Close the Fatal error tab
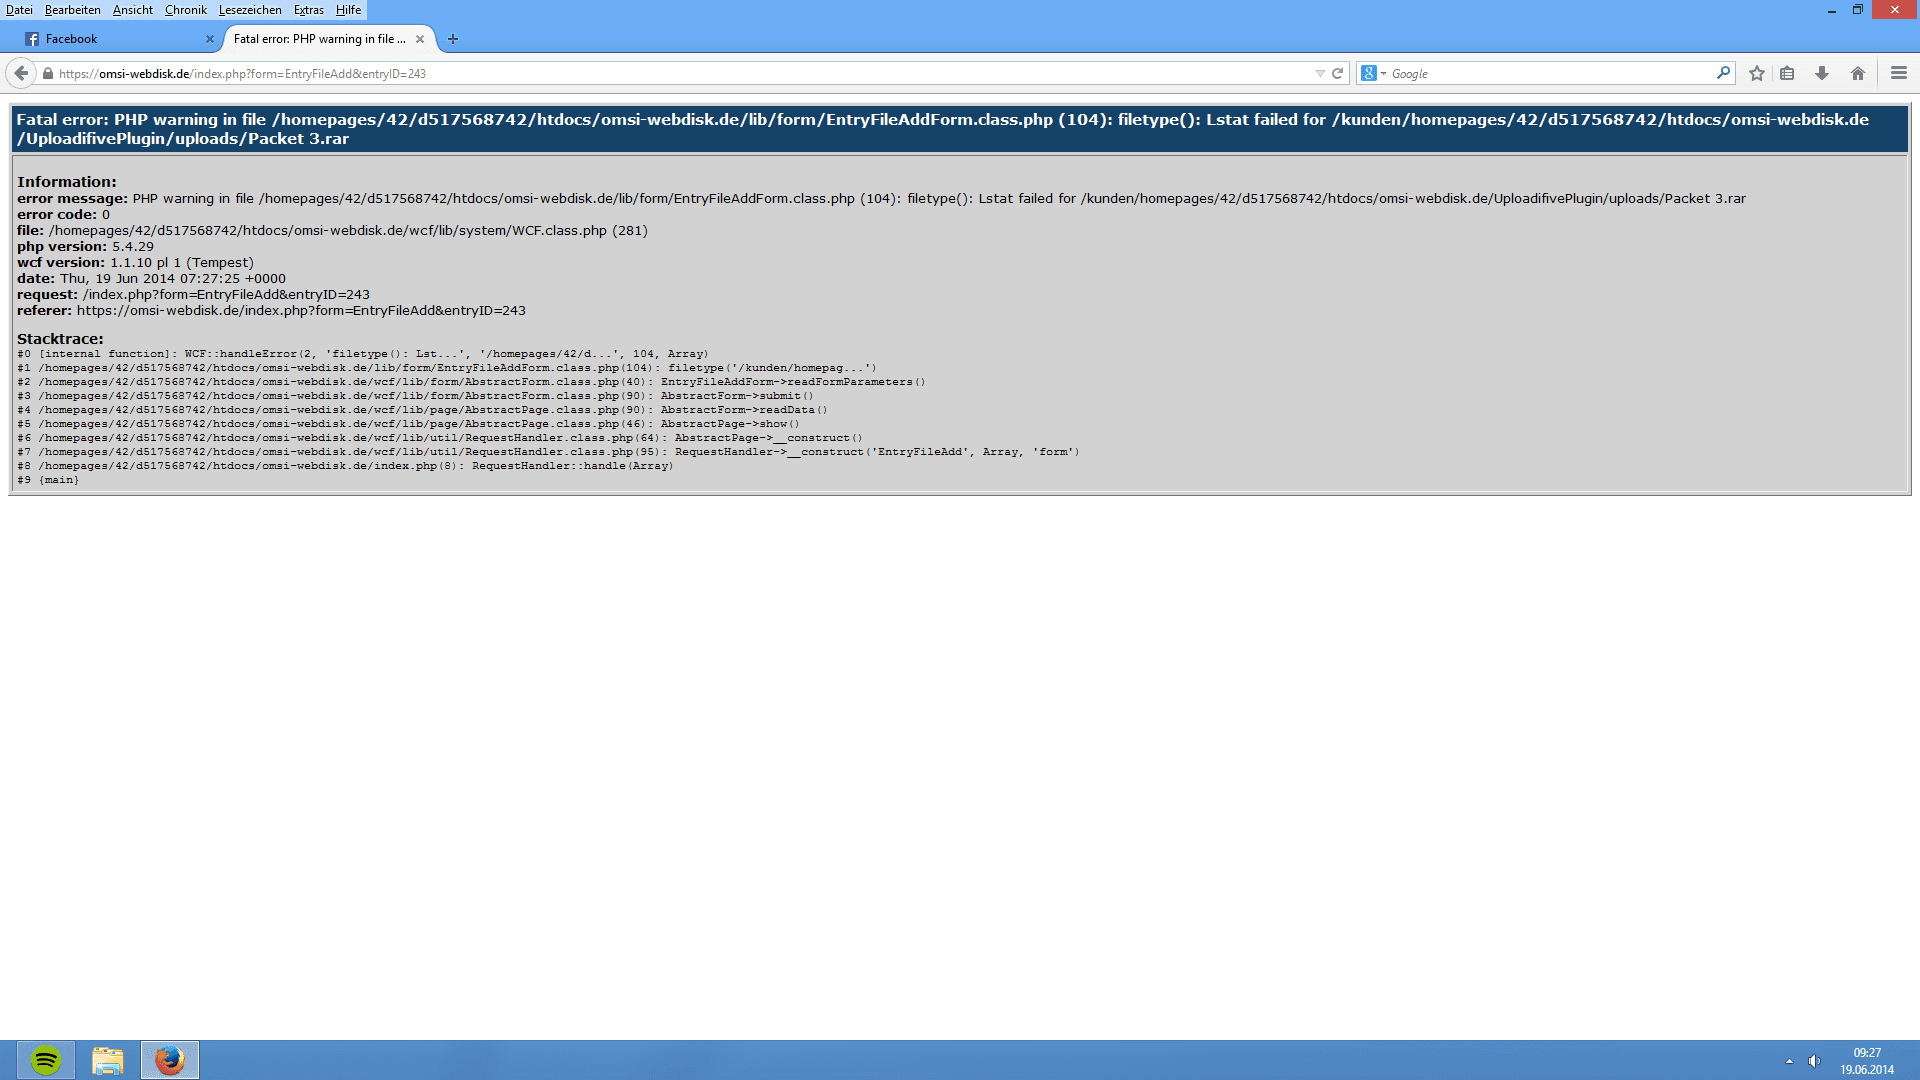Image resolution: width=1920 pixels, height=1080 pixels. click(420, 39)
